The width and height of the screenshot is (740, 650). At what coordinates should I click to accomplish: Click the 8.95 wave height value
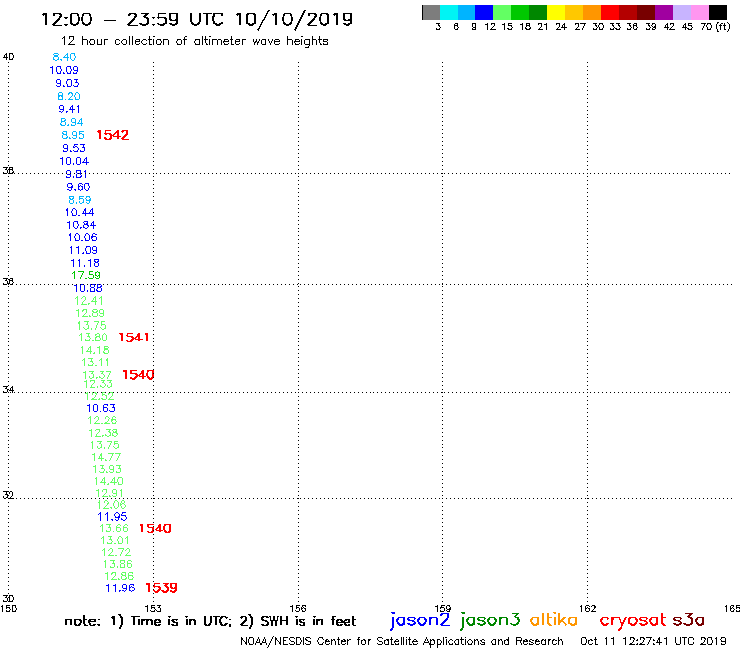point(73,135)
